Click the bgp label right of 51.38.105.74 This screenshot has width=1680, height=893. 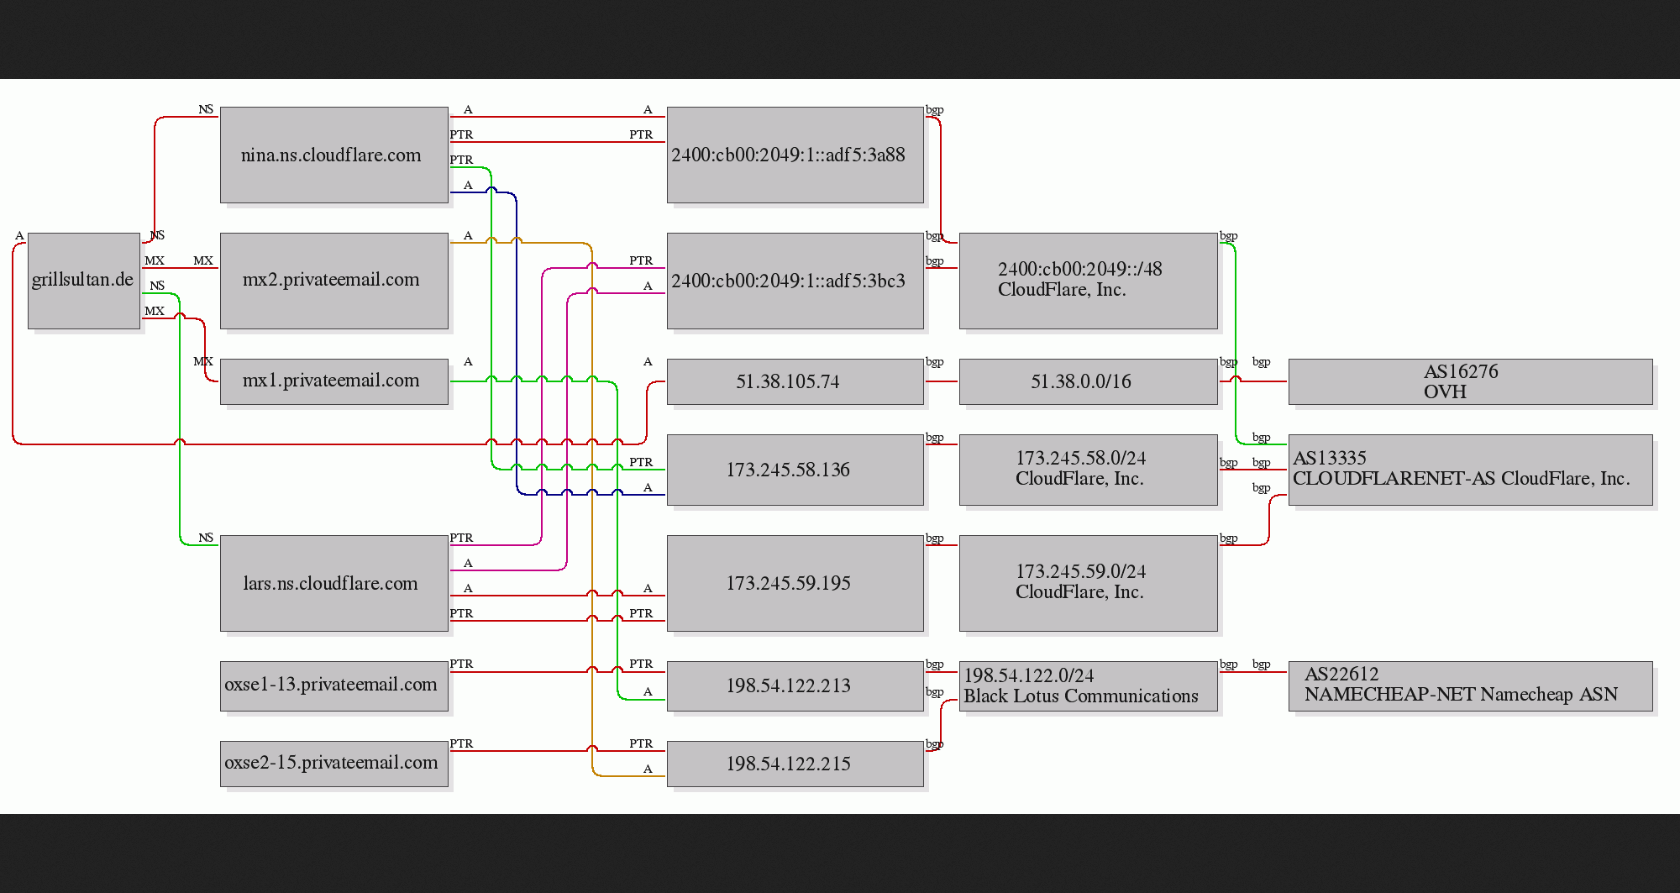(x=934, y=362)
